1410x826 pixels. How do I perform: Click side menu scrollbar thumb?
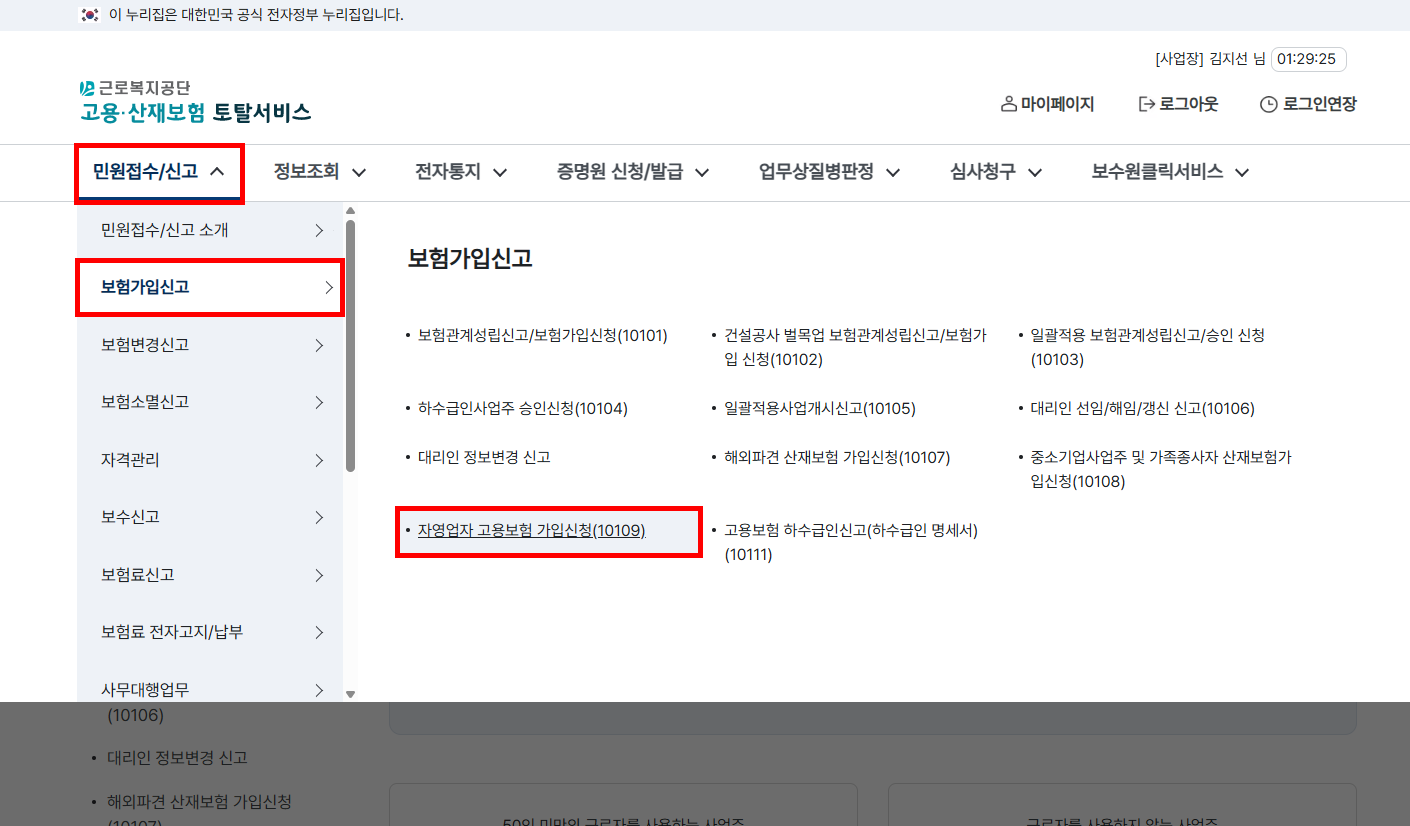click(x=350, y=345)
